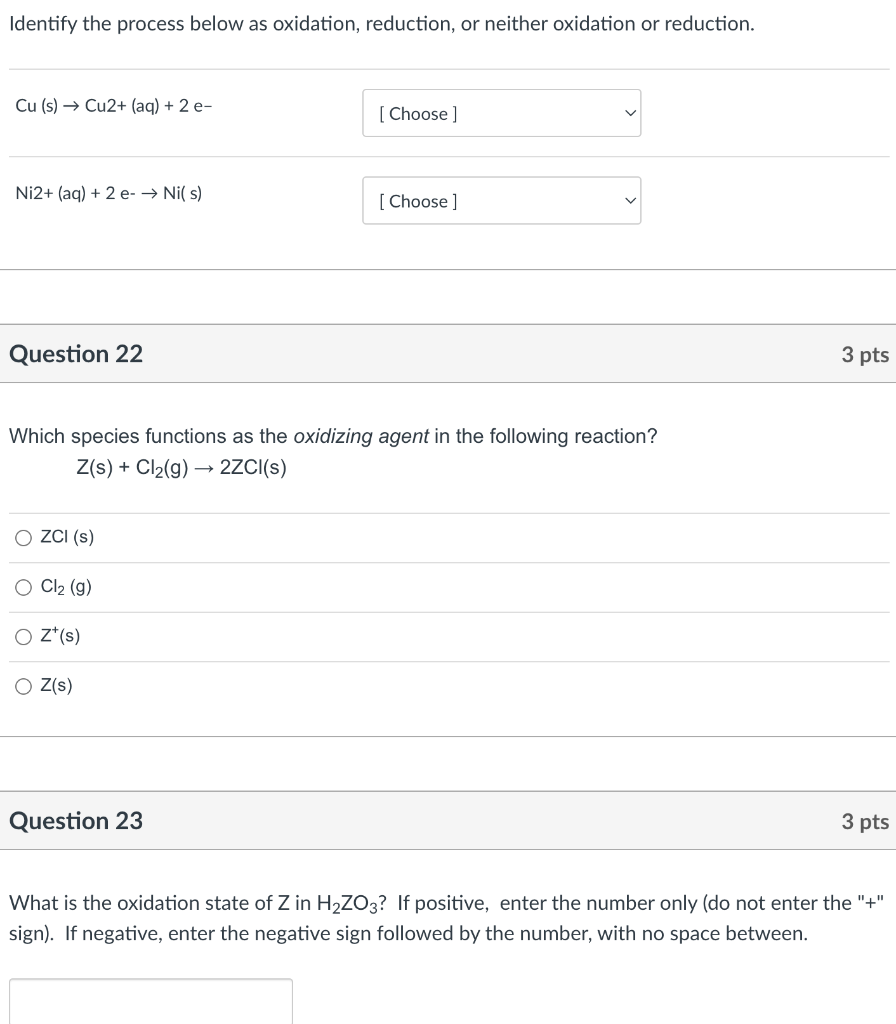Image resolution: width=896 pixels, height=1024 pixels.
Task: Click the Z(s) + Cl2(g) reaction equation
Action: [182, 467]
